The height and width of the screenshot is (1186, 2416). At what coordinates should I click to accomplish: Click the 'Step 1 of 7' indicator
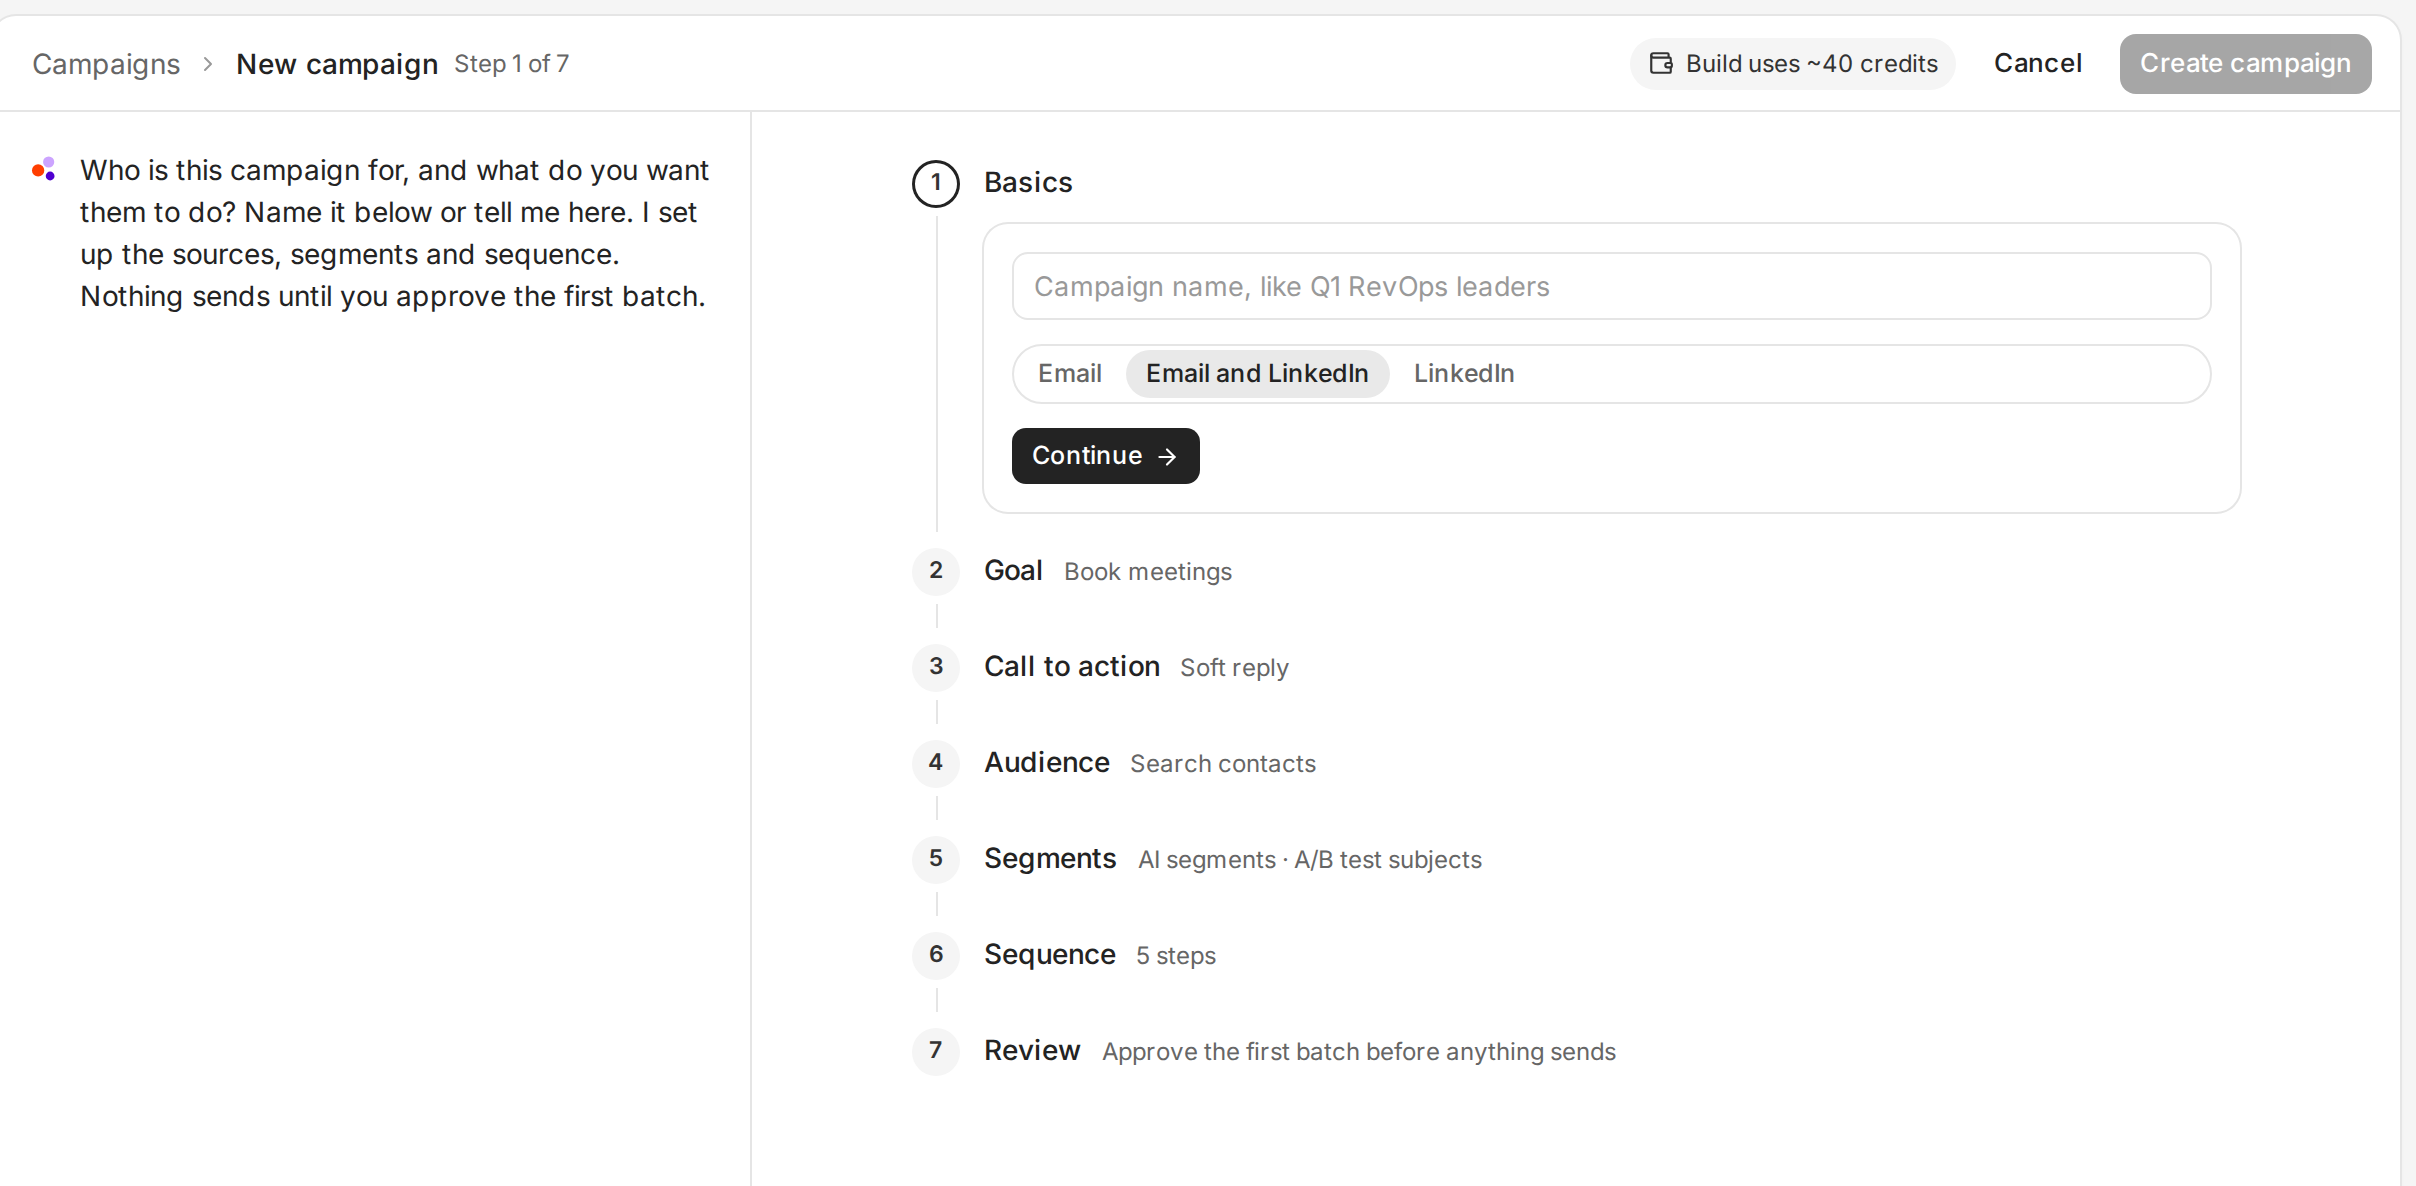tap(512, 64)
